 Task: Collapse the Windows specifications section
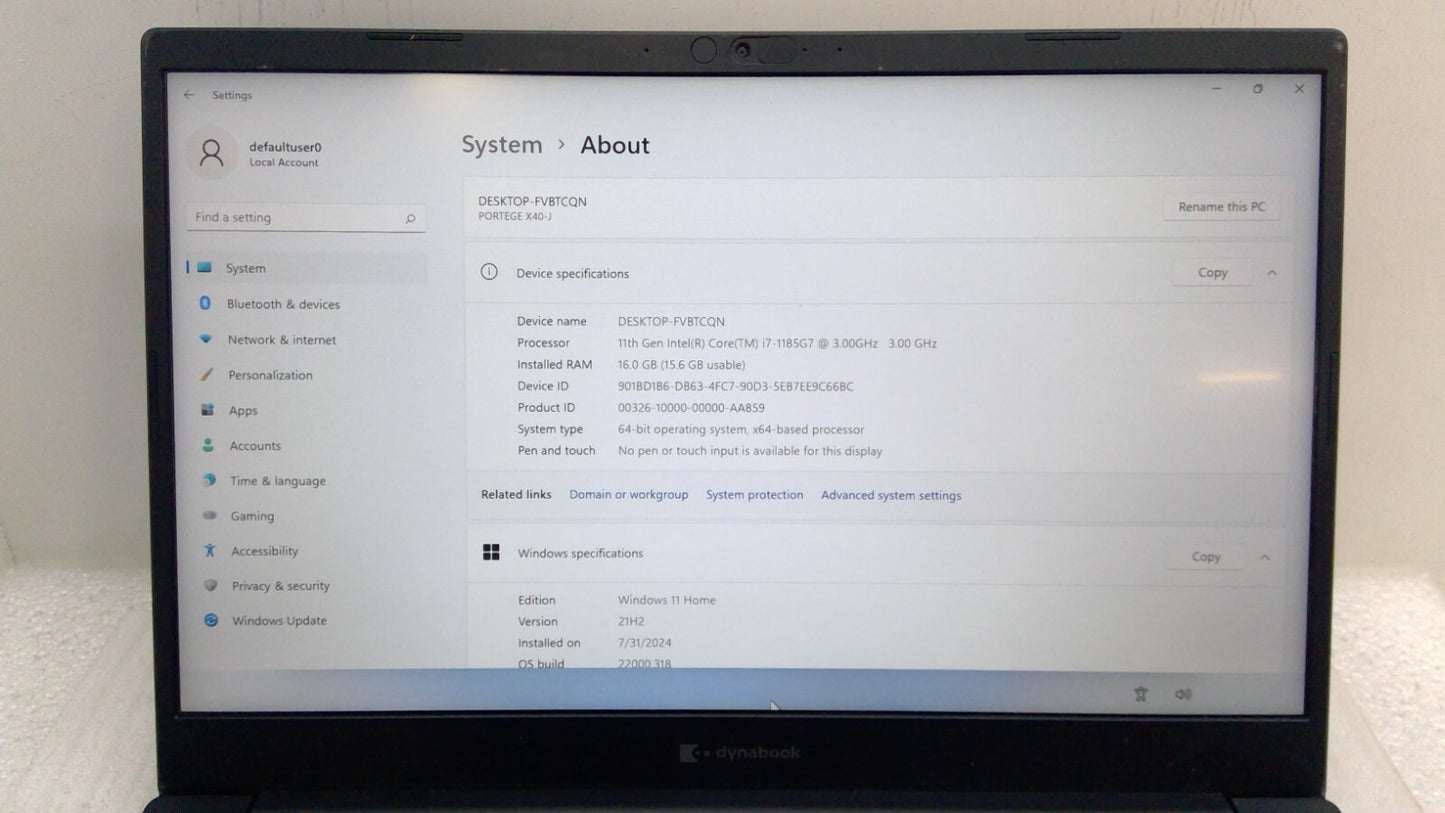(x=1265, y=557)
